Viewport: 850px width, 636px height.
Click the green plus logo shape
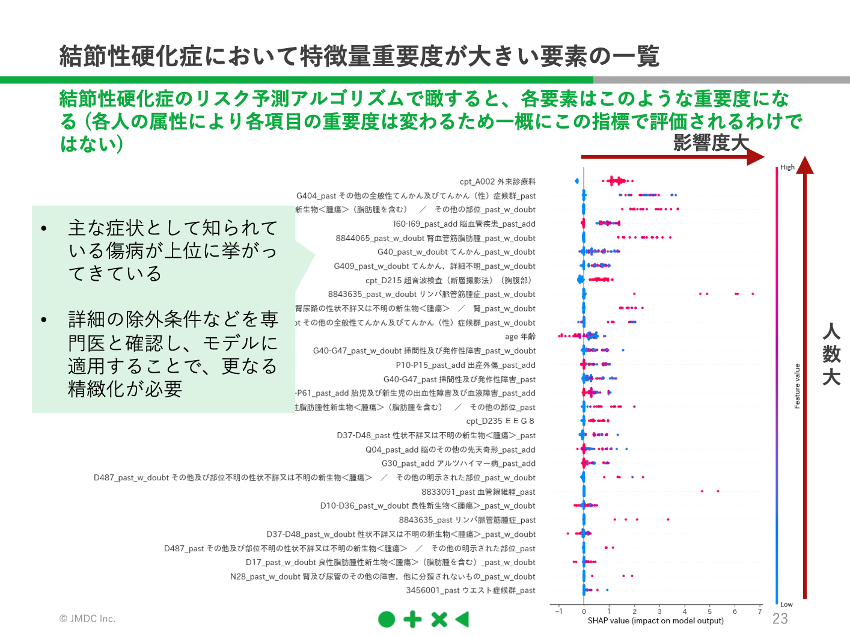coord(413,619)
